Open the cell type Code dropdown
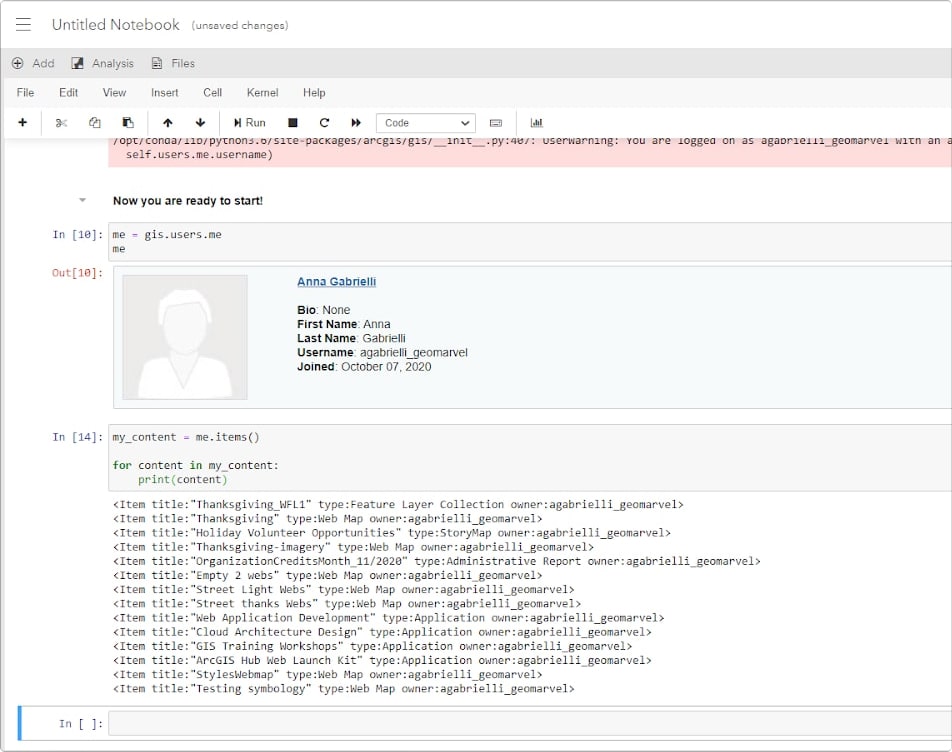The height and width of the screenshot is (752, 952). 425,123
